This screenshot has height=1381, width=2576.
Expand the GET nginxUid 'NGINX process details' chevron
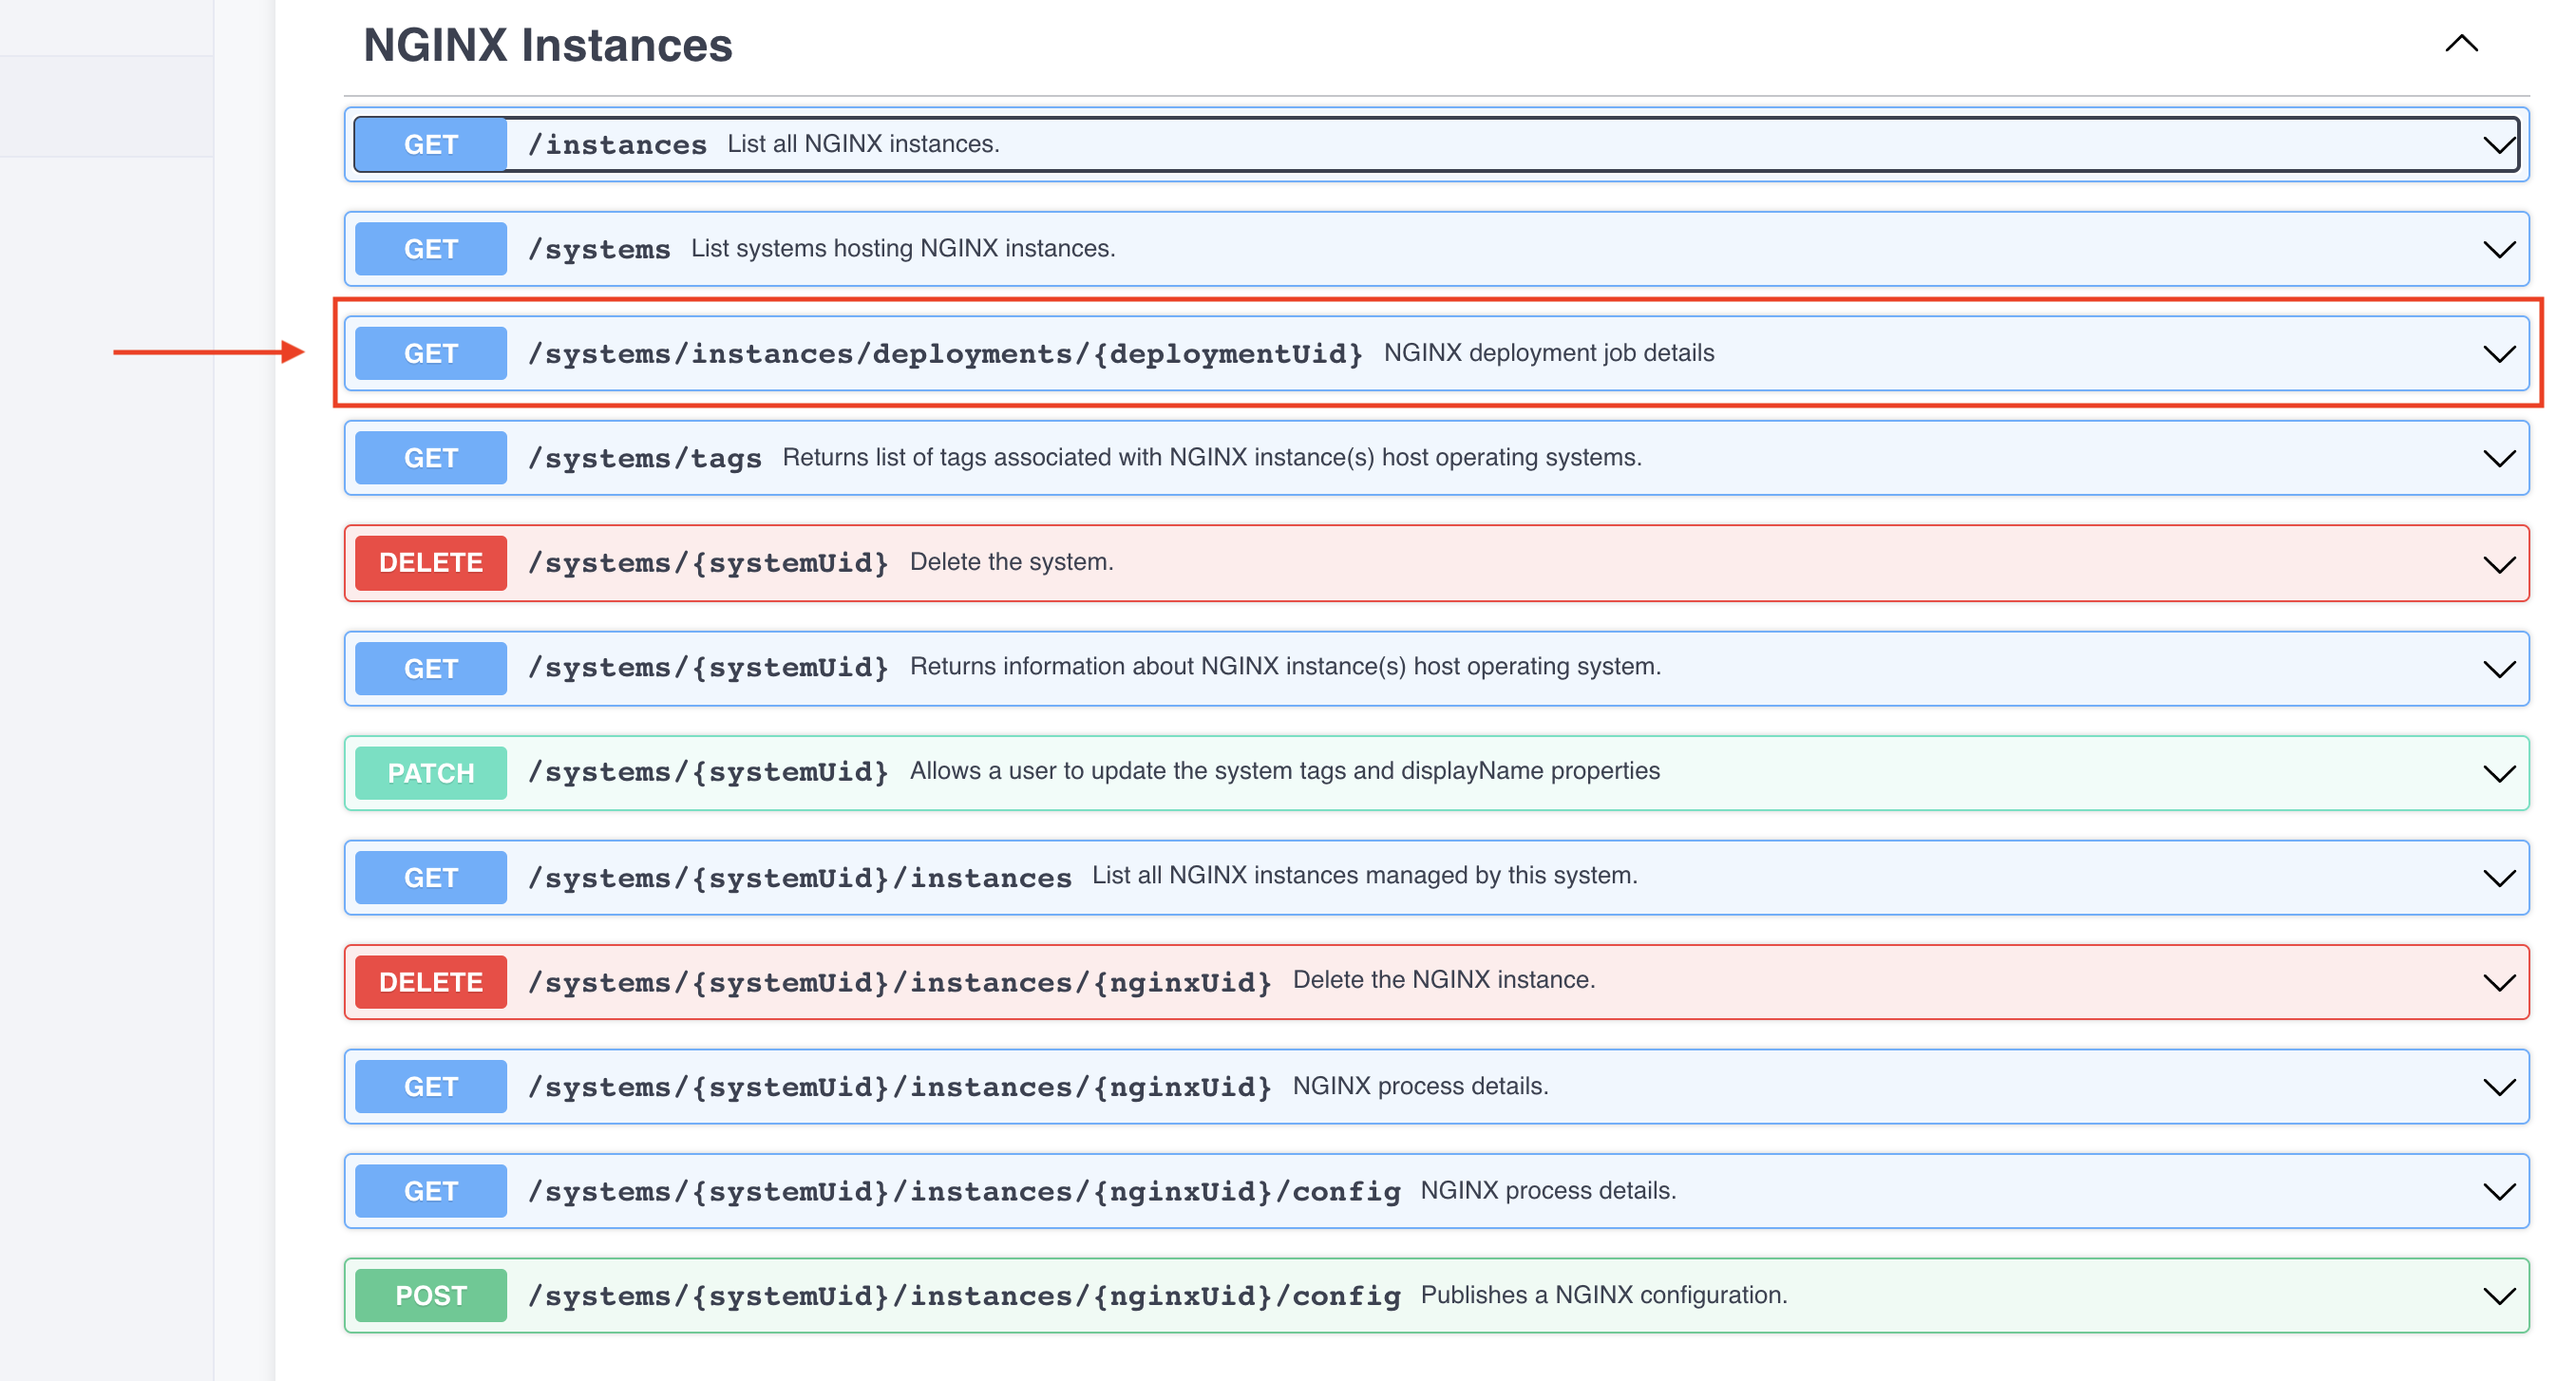[2499, 1087]
